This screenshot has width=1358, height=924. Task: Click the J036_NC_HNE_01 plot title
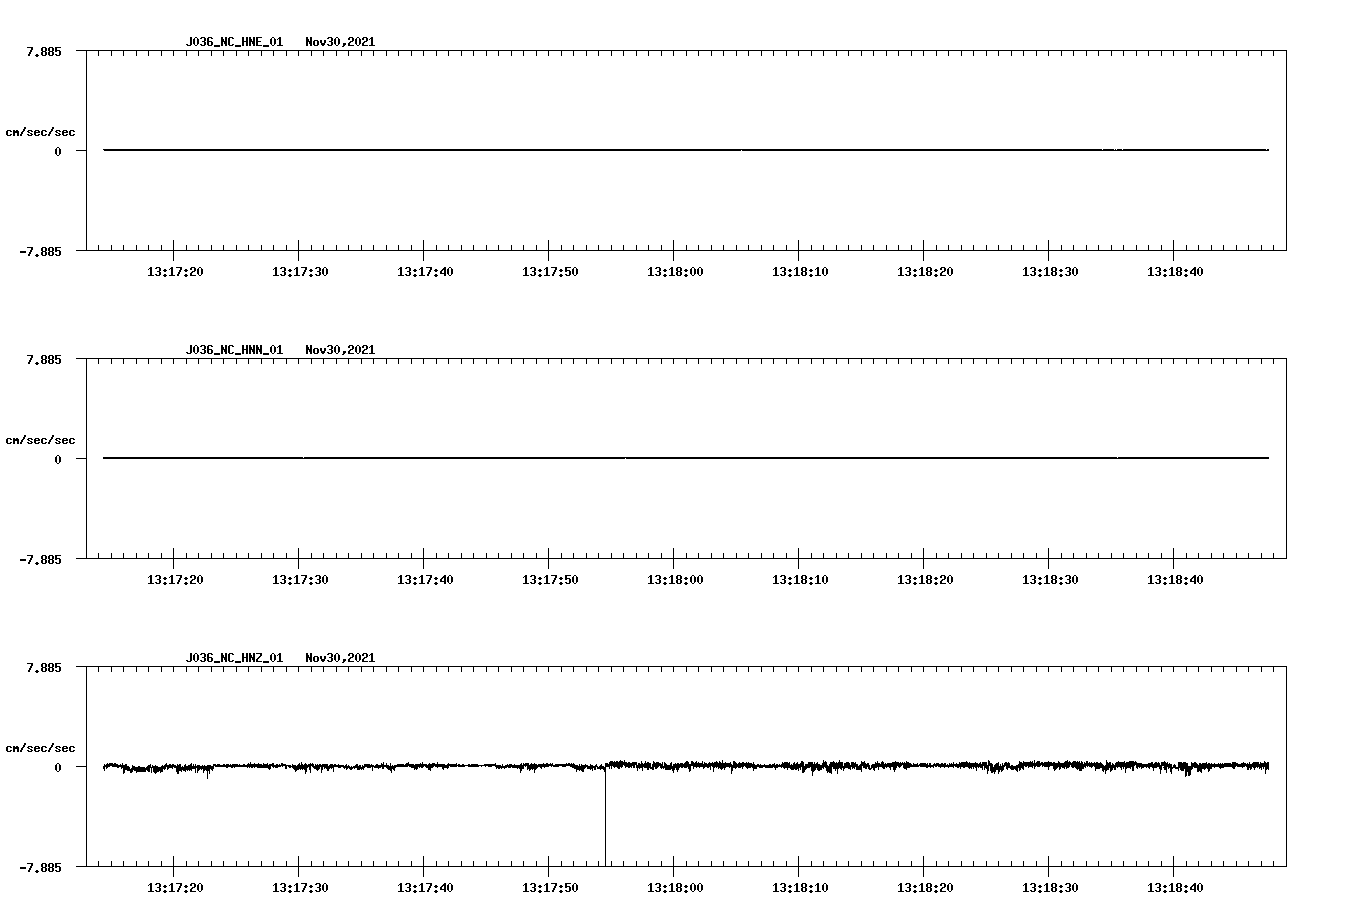pyautogui.click(x=234, y=42)
